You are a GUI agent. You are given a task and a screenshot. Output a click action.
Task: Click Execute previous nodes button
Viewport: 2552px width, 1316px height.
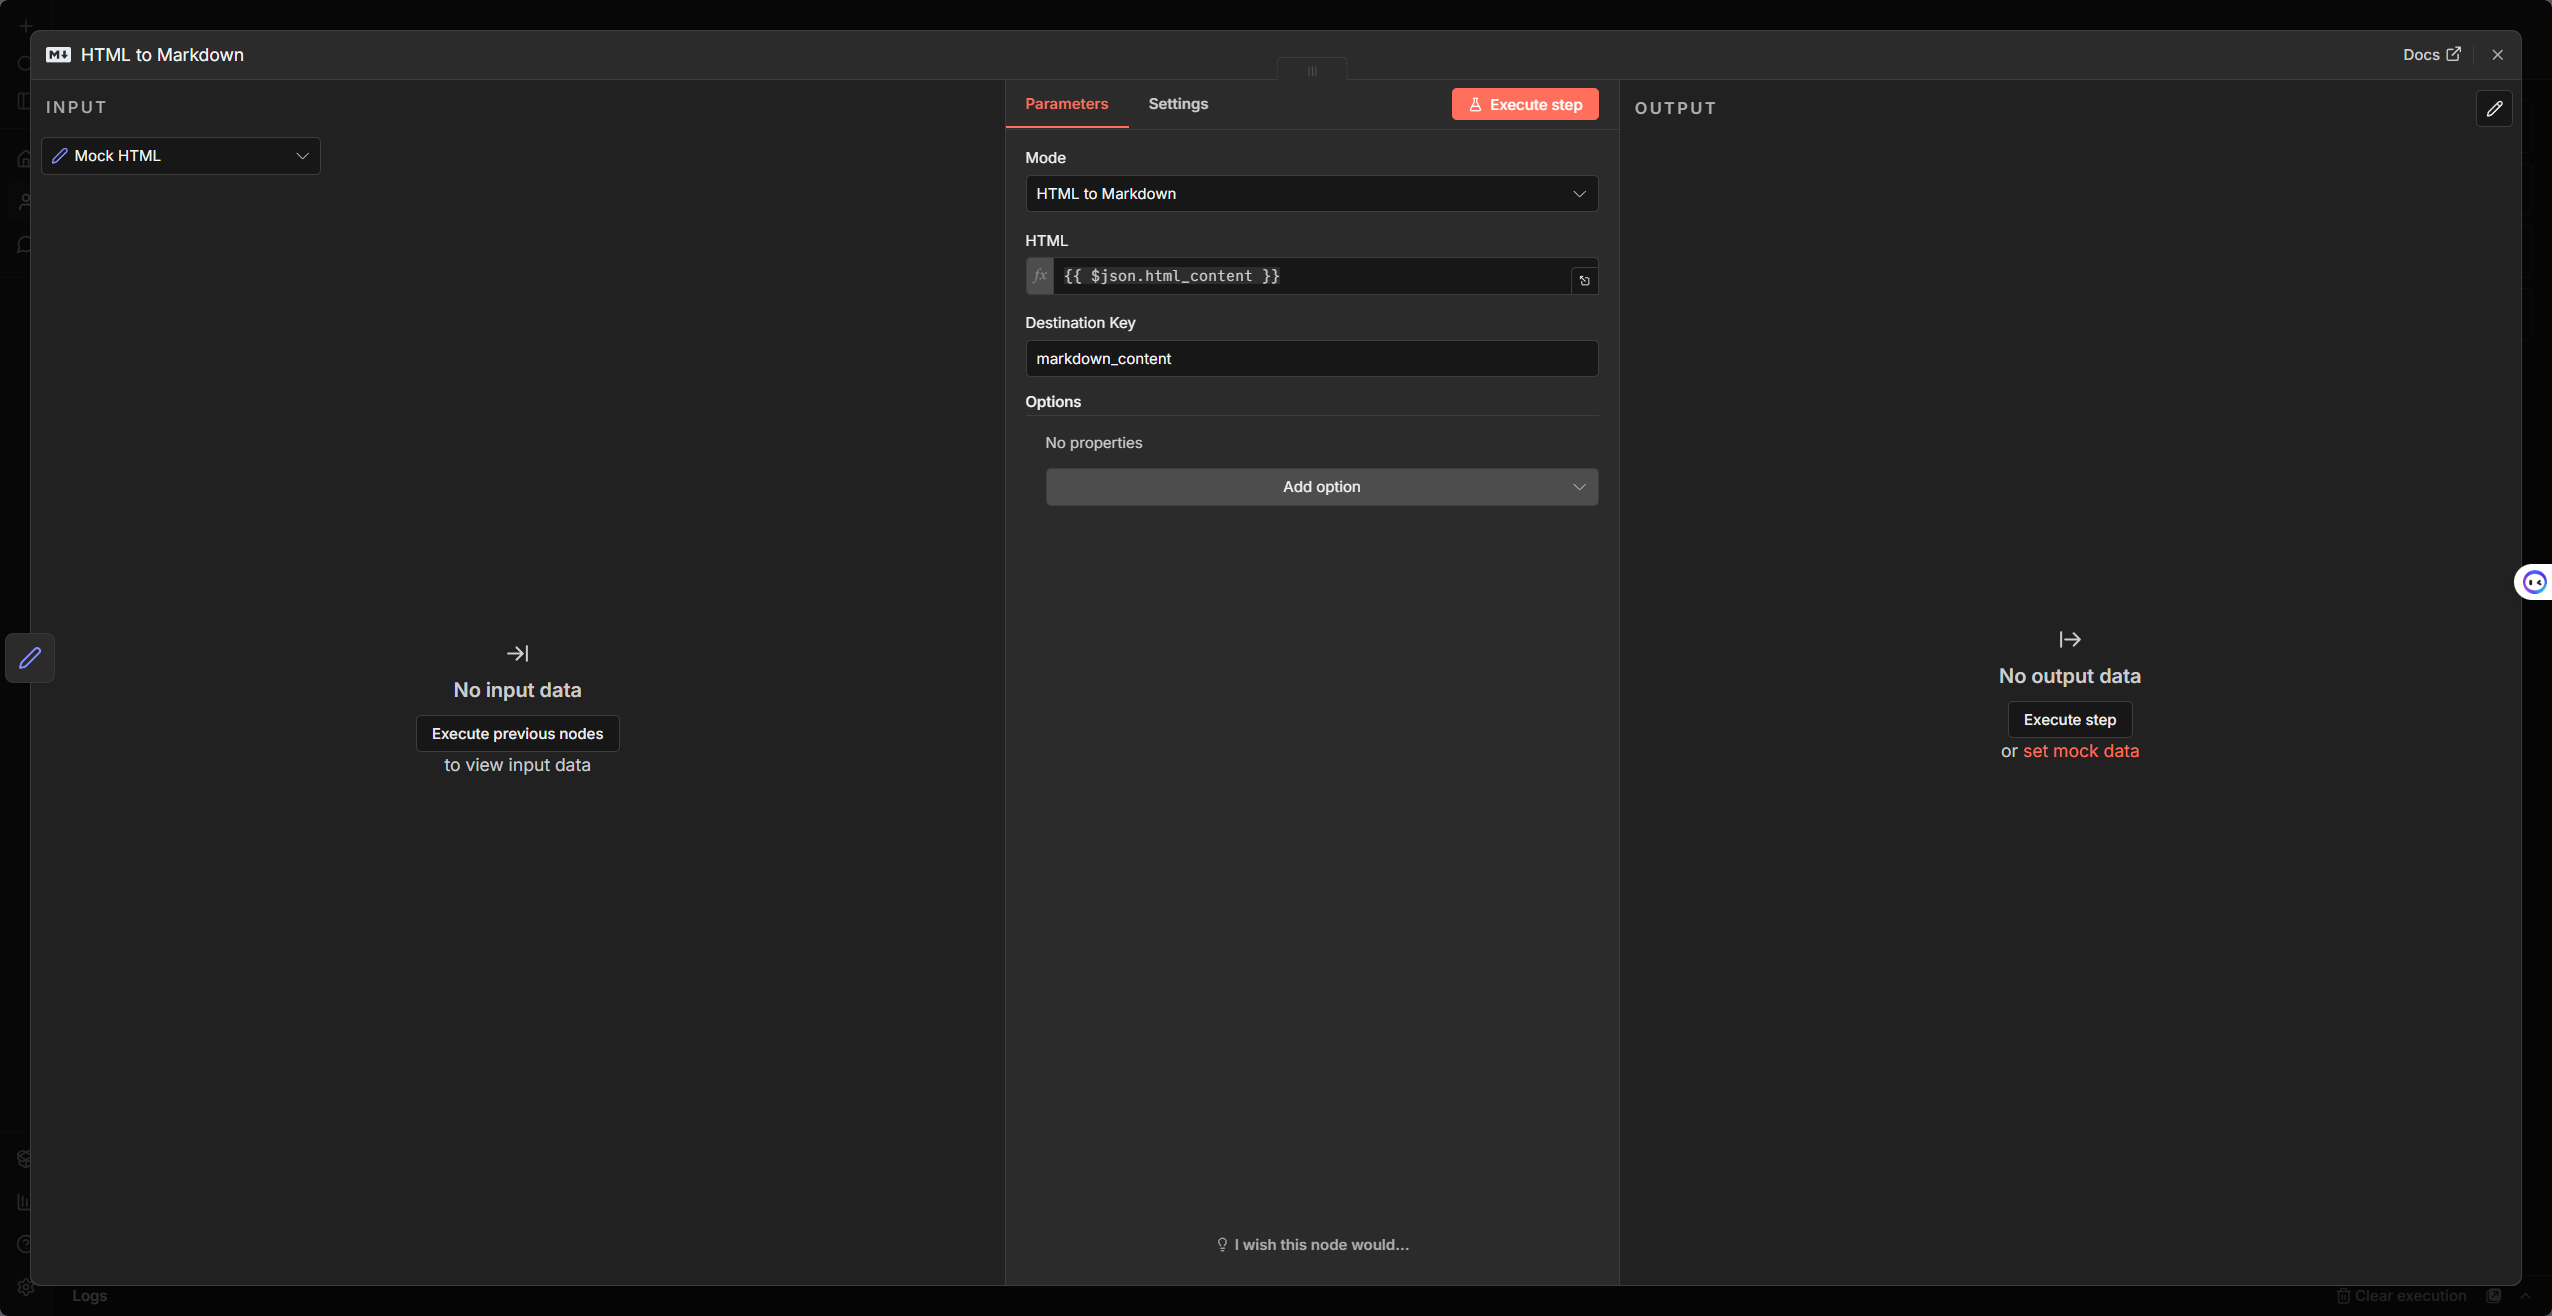pyautogui.click(x=517, y=734)
